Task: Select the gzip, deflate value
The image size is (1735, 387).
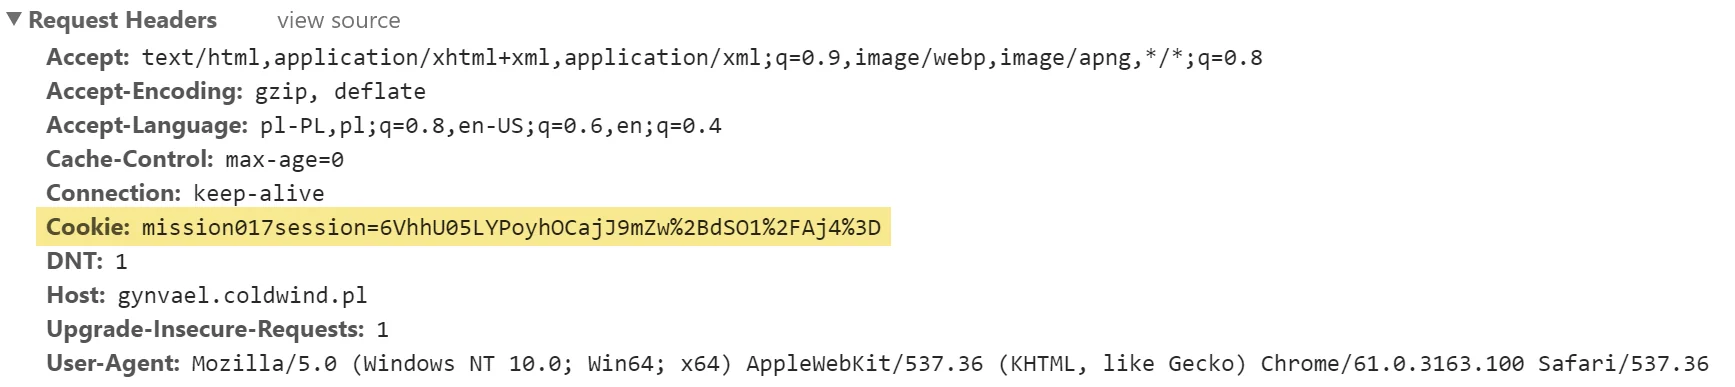Action: (340, 92)
